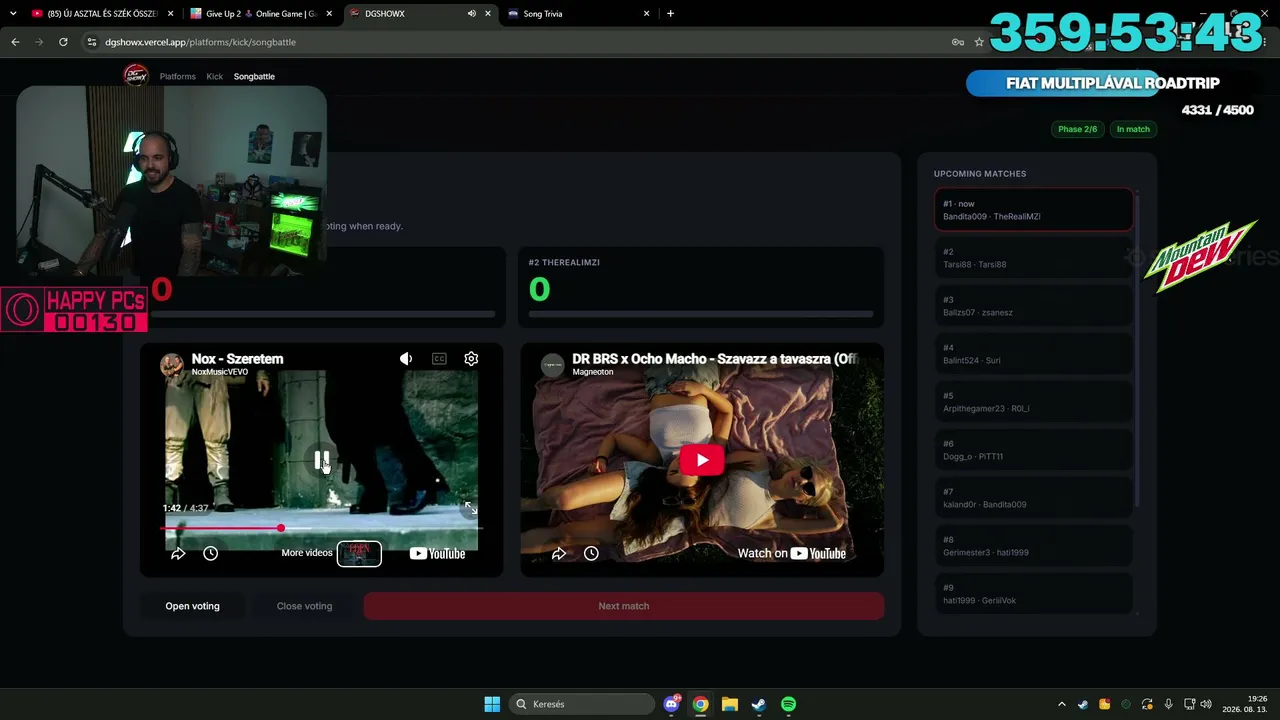Click the Keresés taskbar search box
1280x720 pixels.
pyautogui.click(x=580, y=704)
